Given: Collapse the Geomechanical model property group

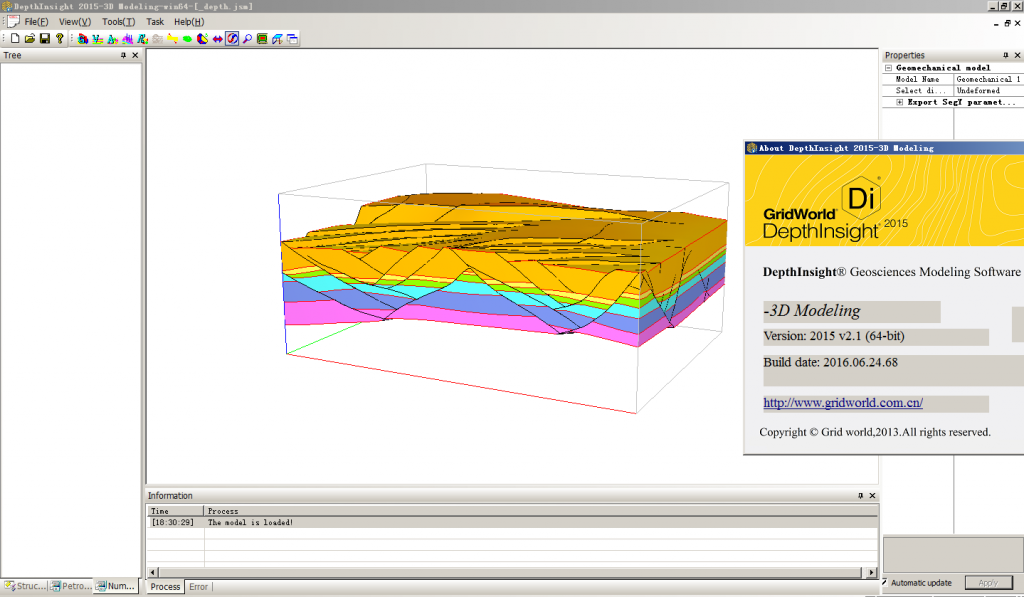Looking at the screenshot, I should pyautogui.click(x=889, y=68).
